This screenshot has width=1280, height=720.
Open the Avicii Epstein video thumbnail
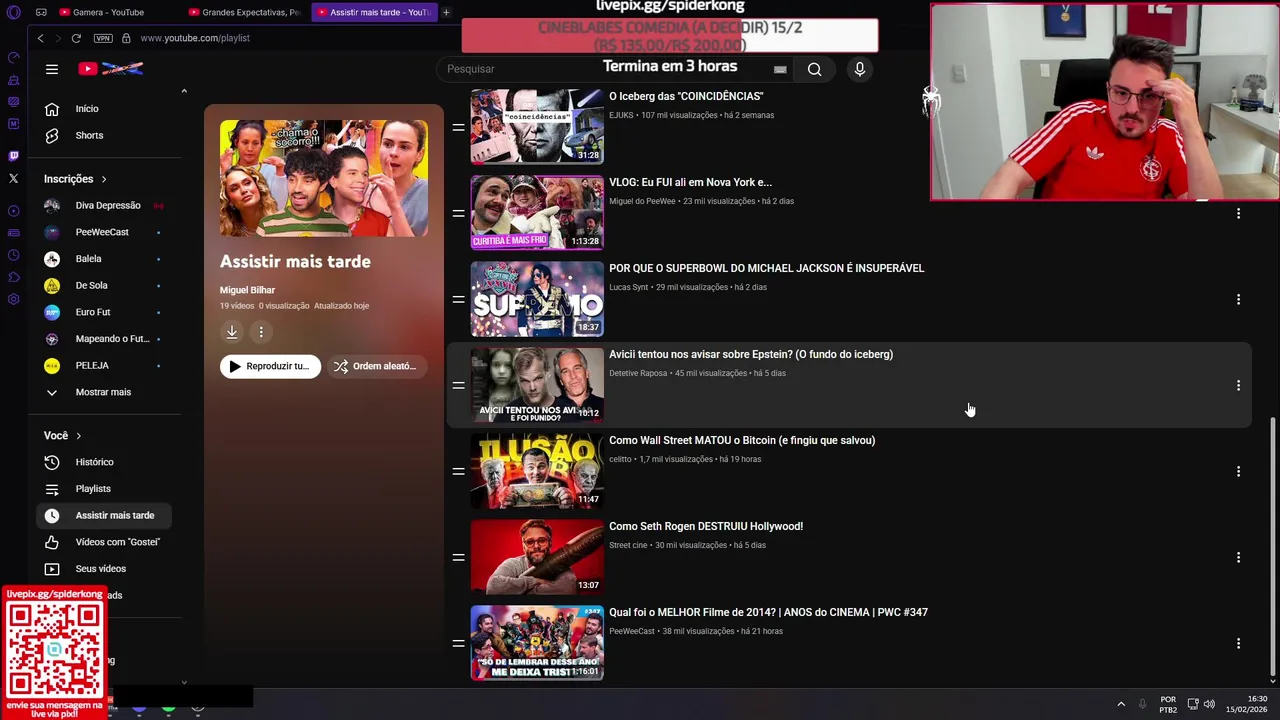pos(537,385)
